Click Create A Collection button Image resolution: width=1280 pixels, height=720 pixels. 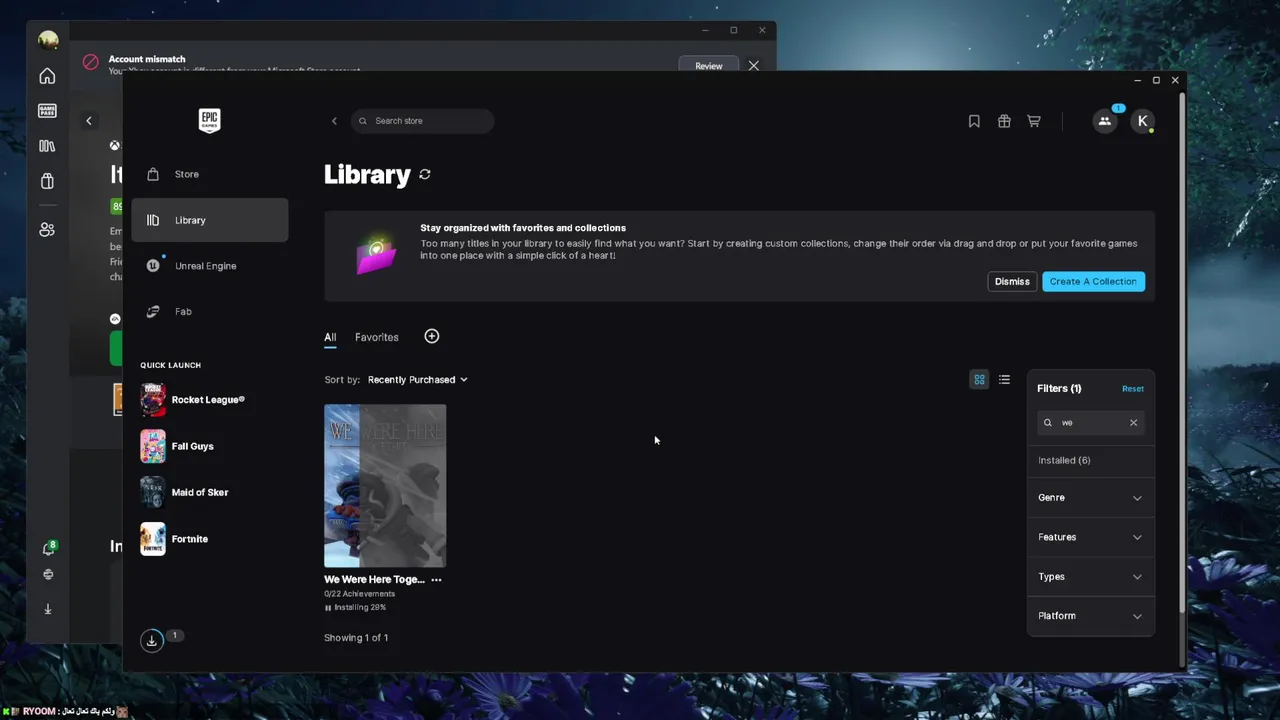(1093, 282)
